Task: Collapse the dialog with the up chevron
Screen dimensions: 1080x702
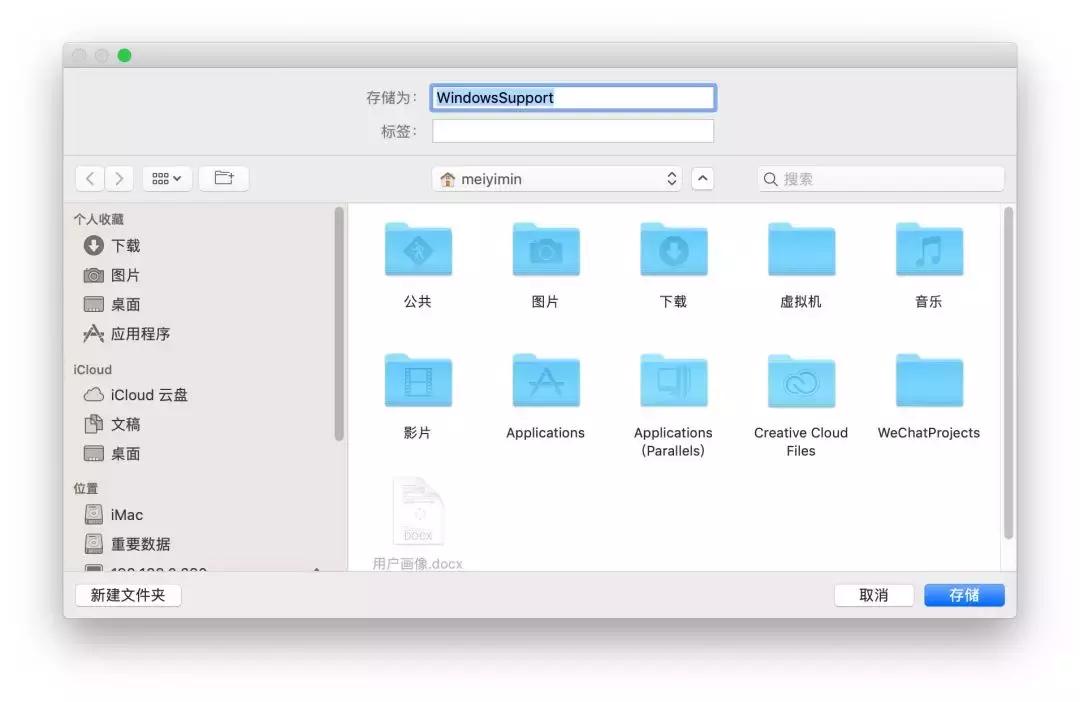Action: click(x=703, y=179)
